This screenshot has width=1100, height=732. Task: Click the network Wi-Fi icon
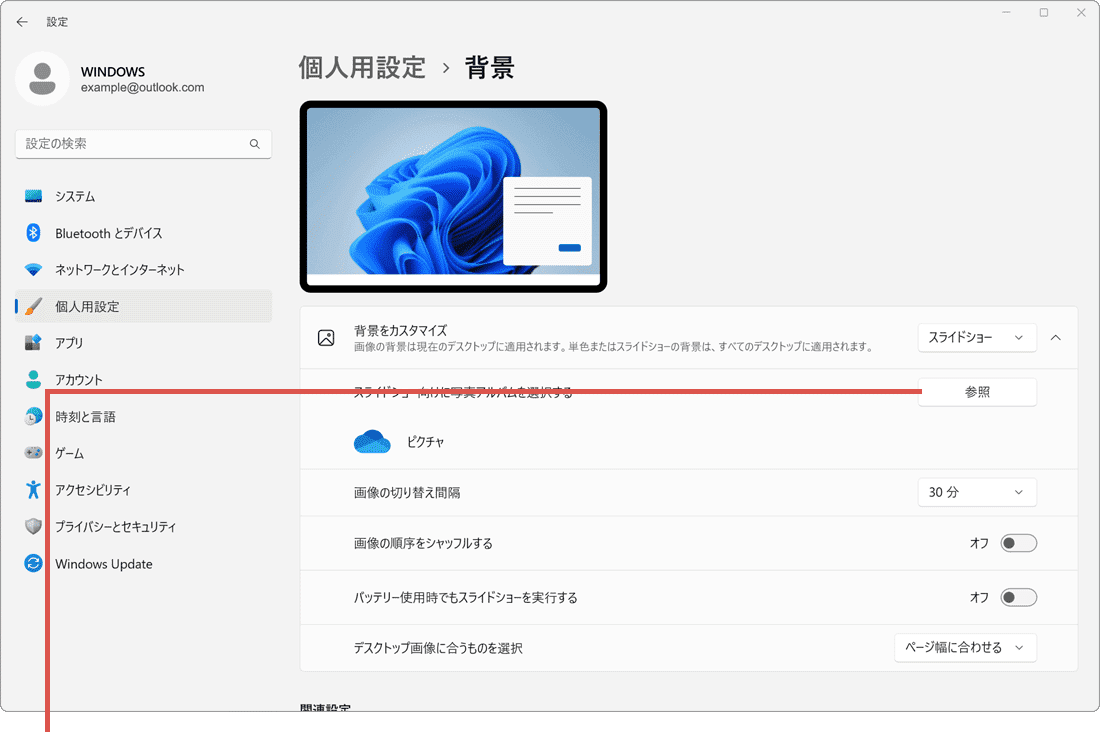tap(33, 269)
